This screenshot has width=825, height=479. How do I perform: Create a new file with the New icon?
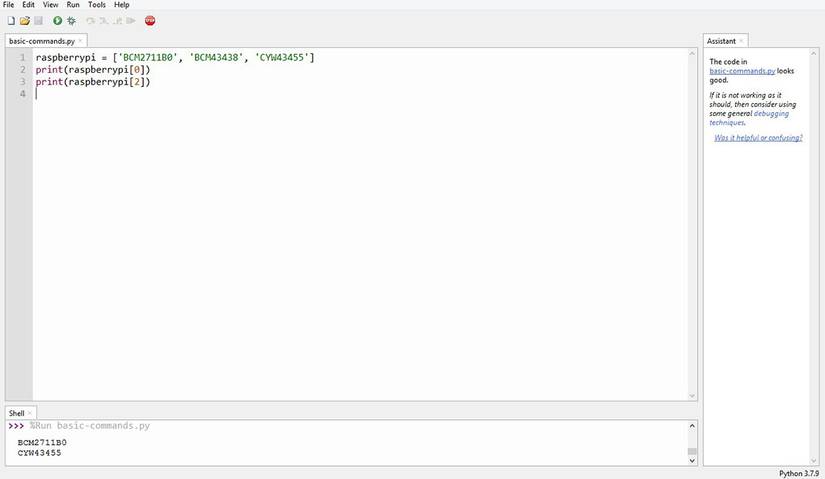coord(11,21)
